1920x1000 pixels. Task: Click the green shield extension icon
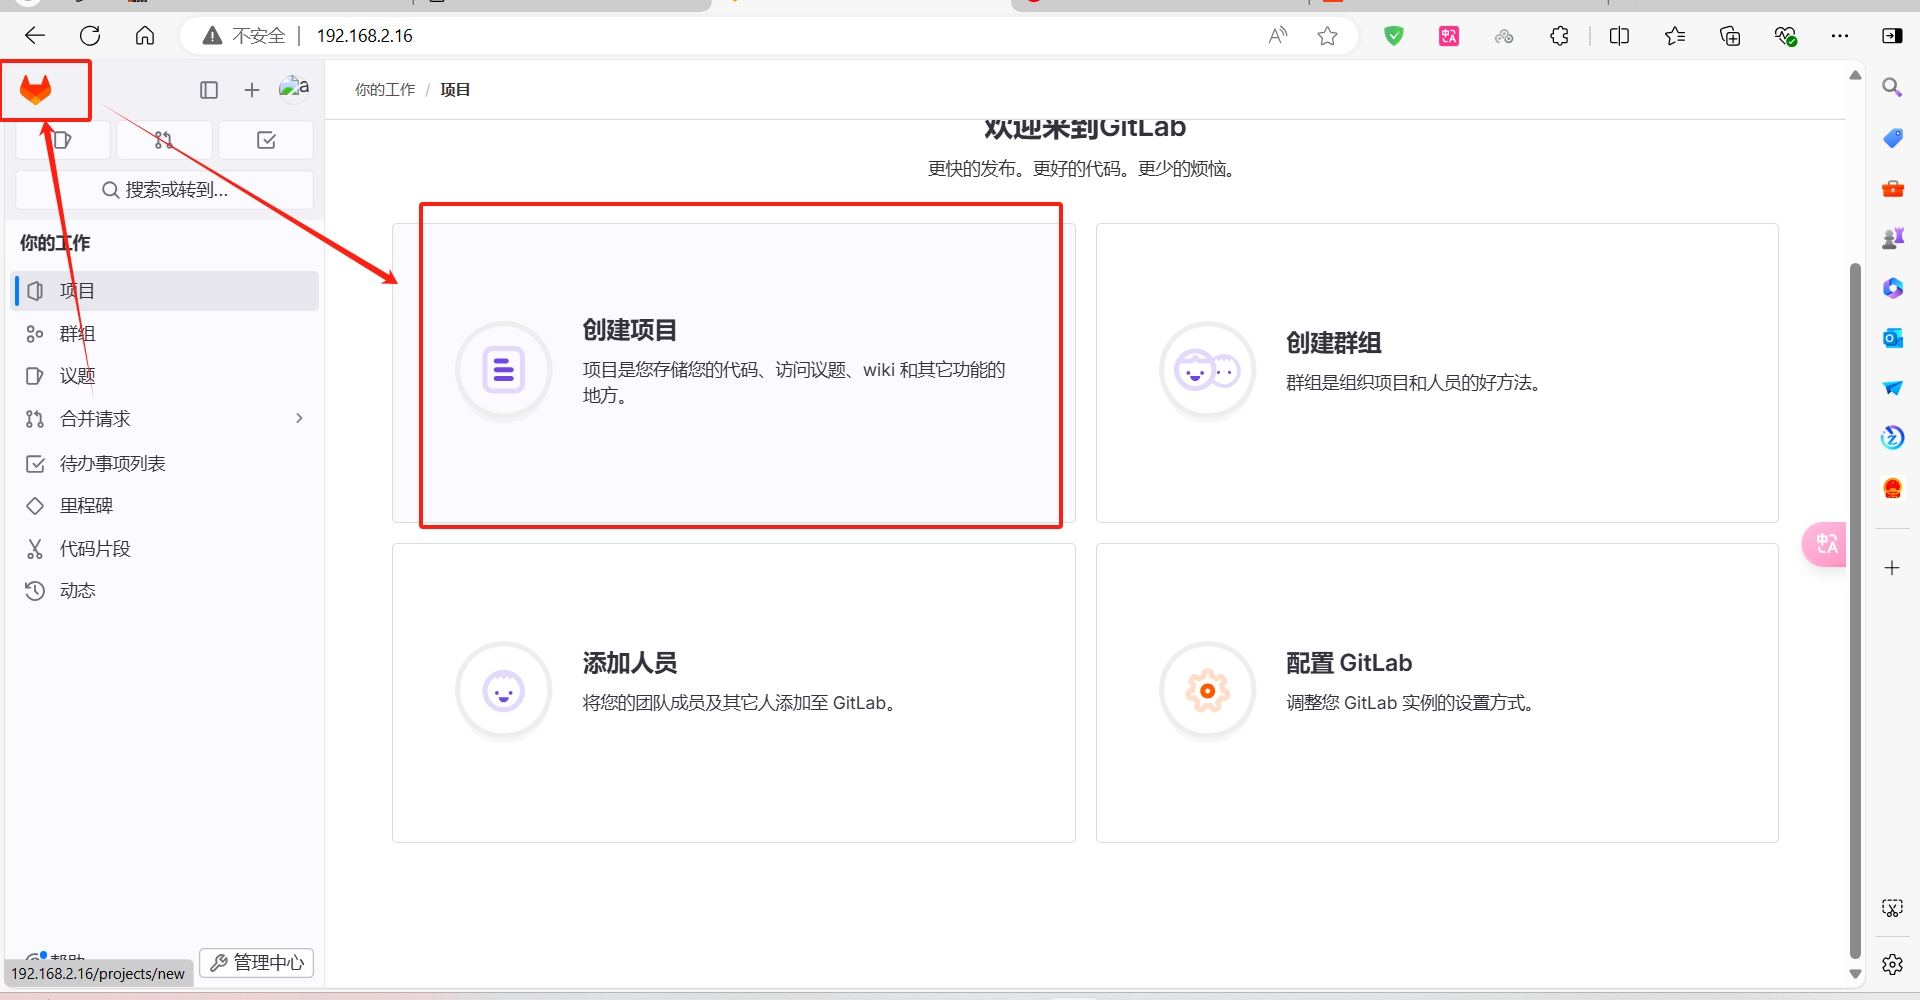(x=1394, y=36)
